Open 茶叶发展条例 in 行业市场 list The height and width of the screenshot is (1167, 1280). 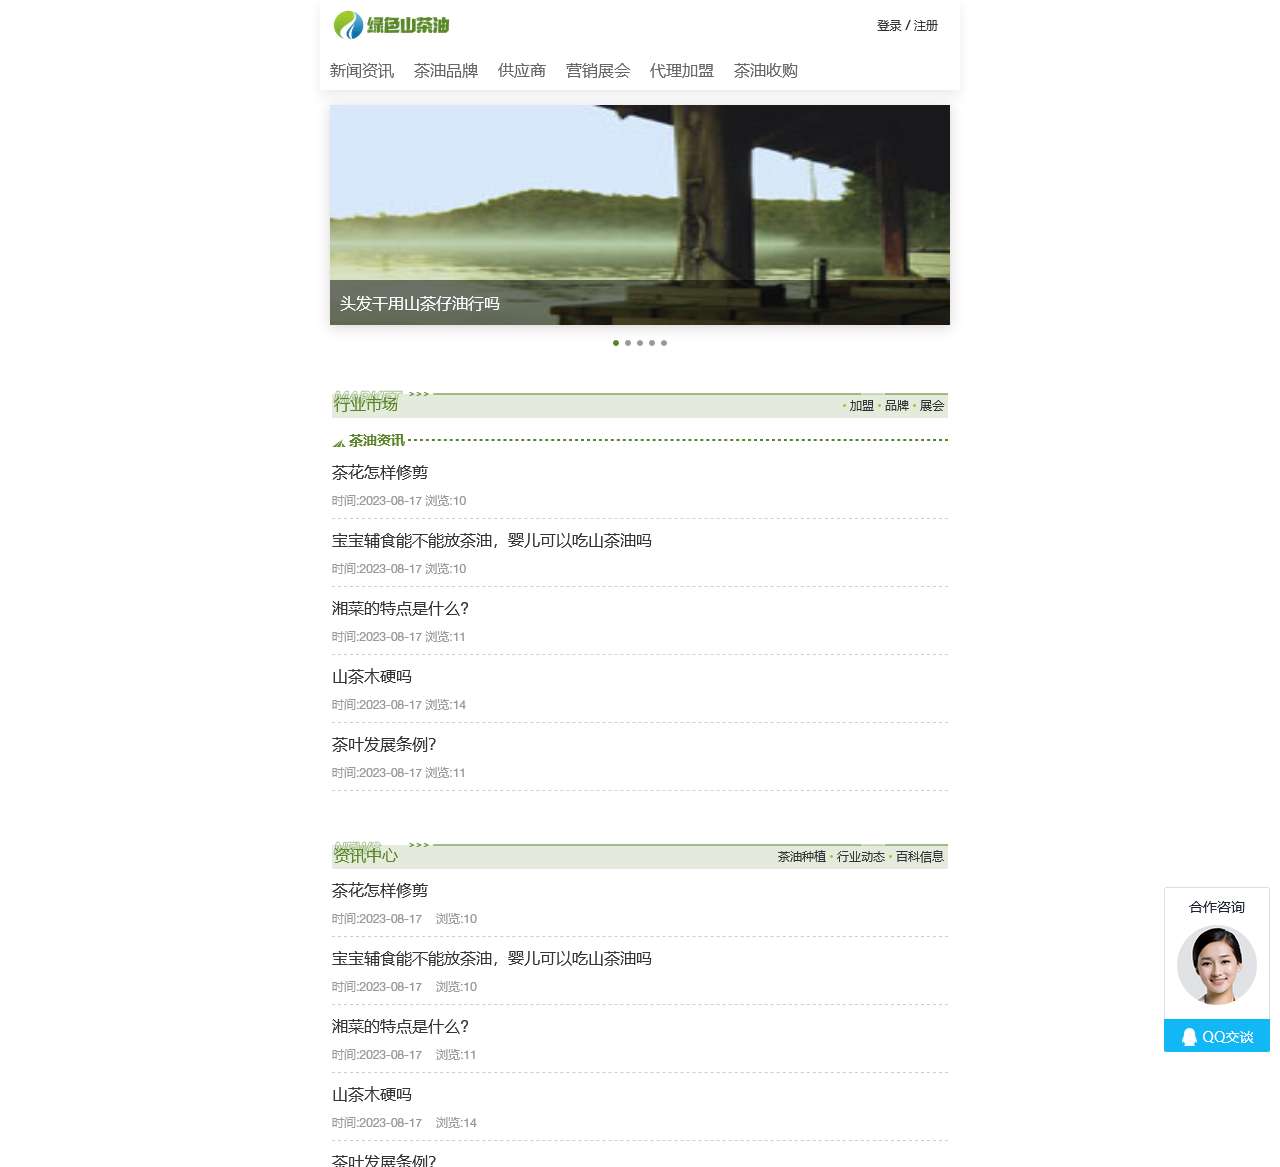coord(384,745)
